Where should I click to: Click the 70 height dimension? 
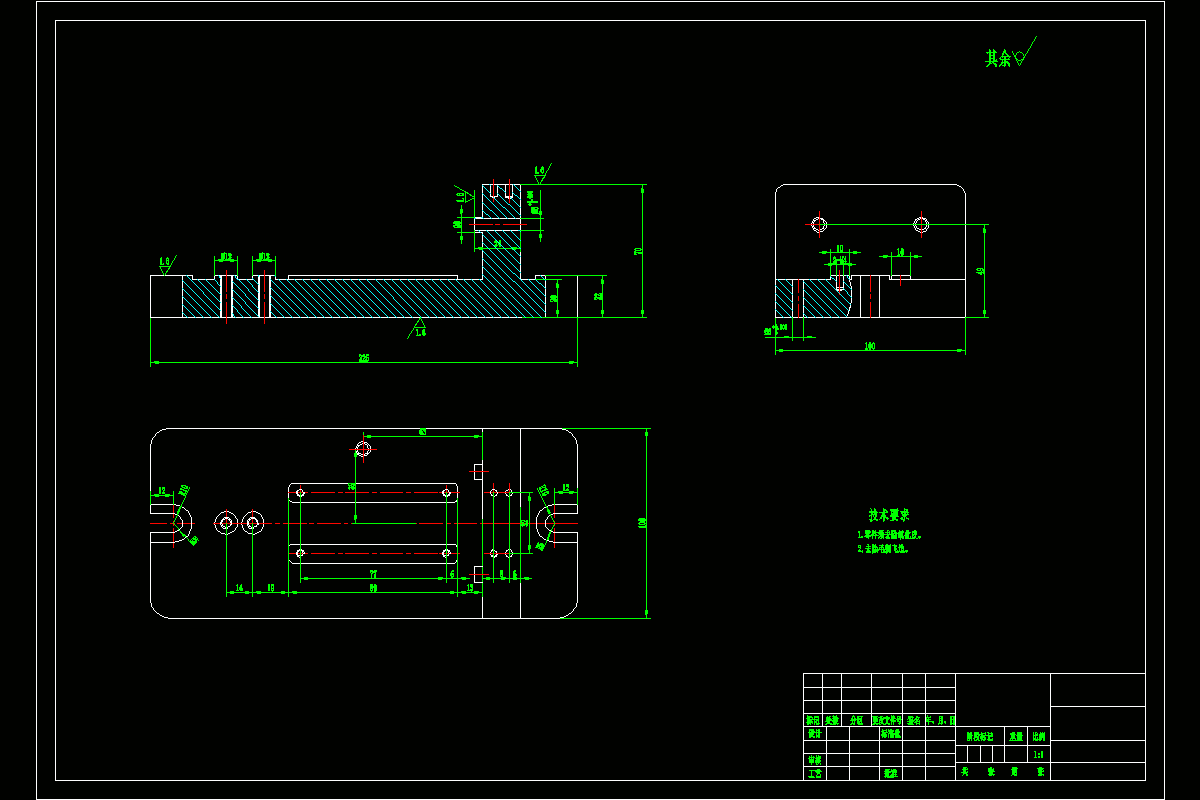click(638, 251)
